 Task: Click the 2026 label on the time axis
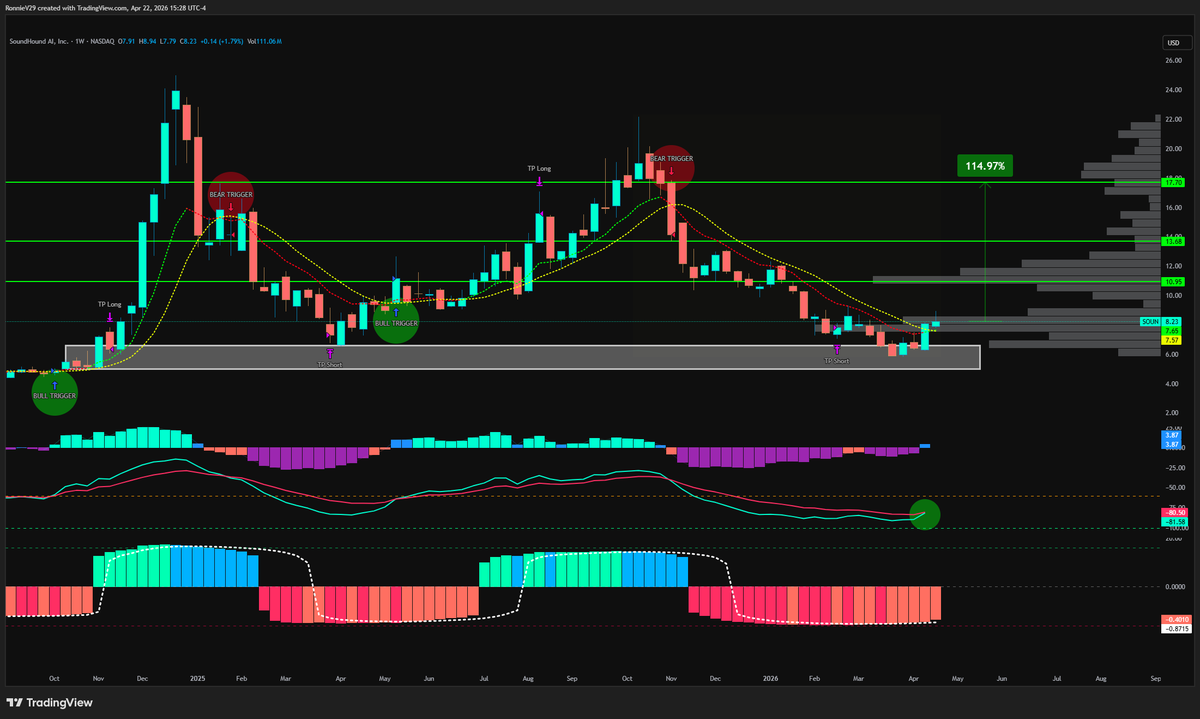point(770,678)
